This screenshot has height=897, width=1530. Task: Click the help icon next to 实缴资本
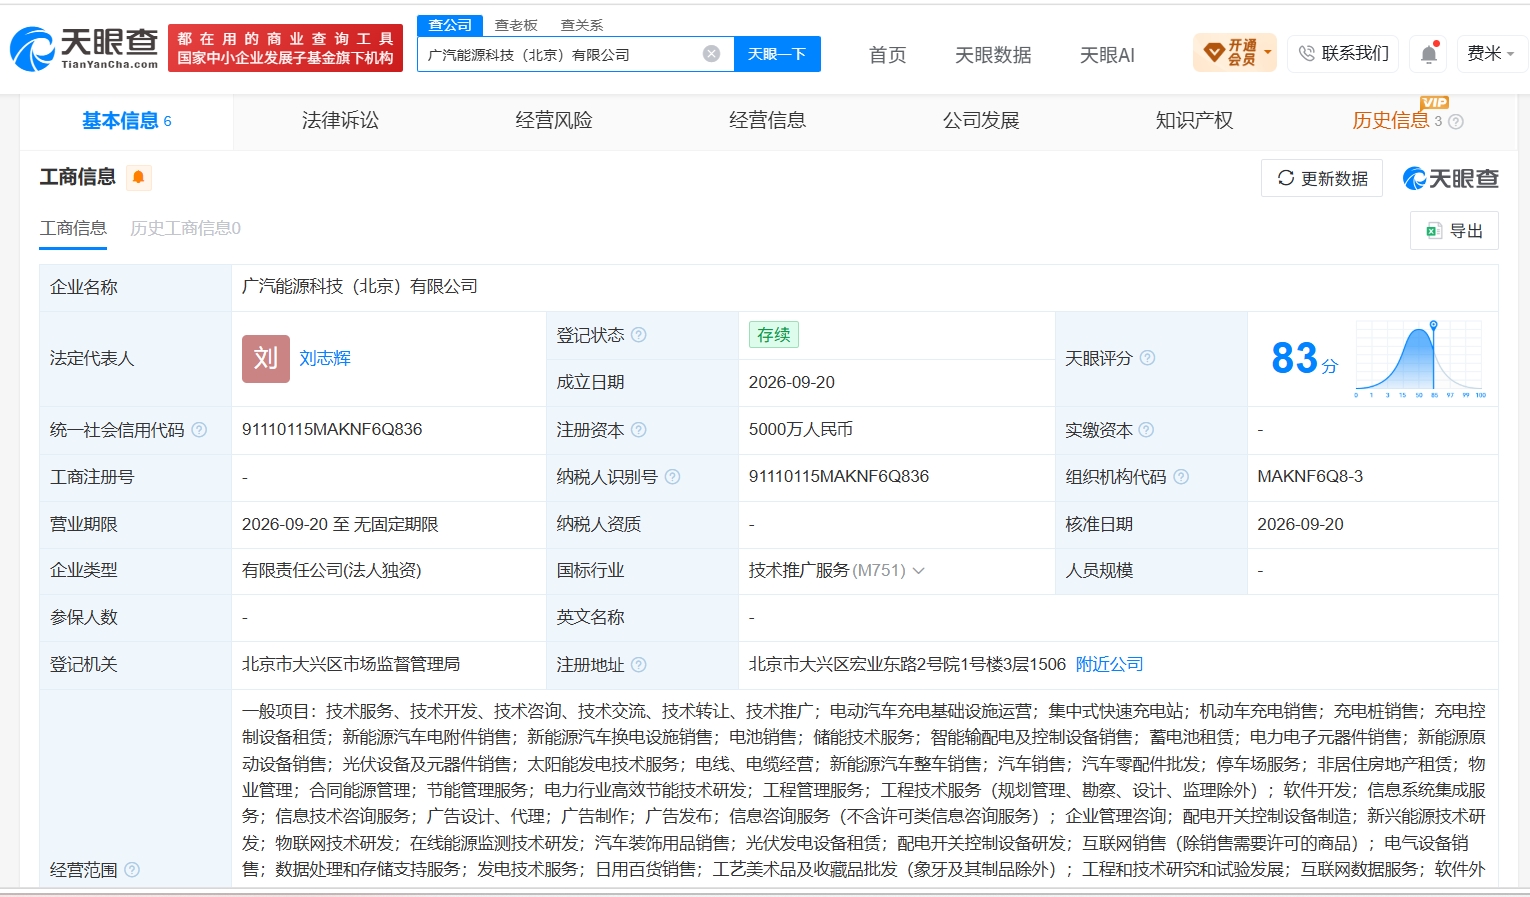(1146, 430)
